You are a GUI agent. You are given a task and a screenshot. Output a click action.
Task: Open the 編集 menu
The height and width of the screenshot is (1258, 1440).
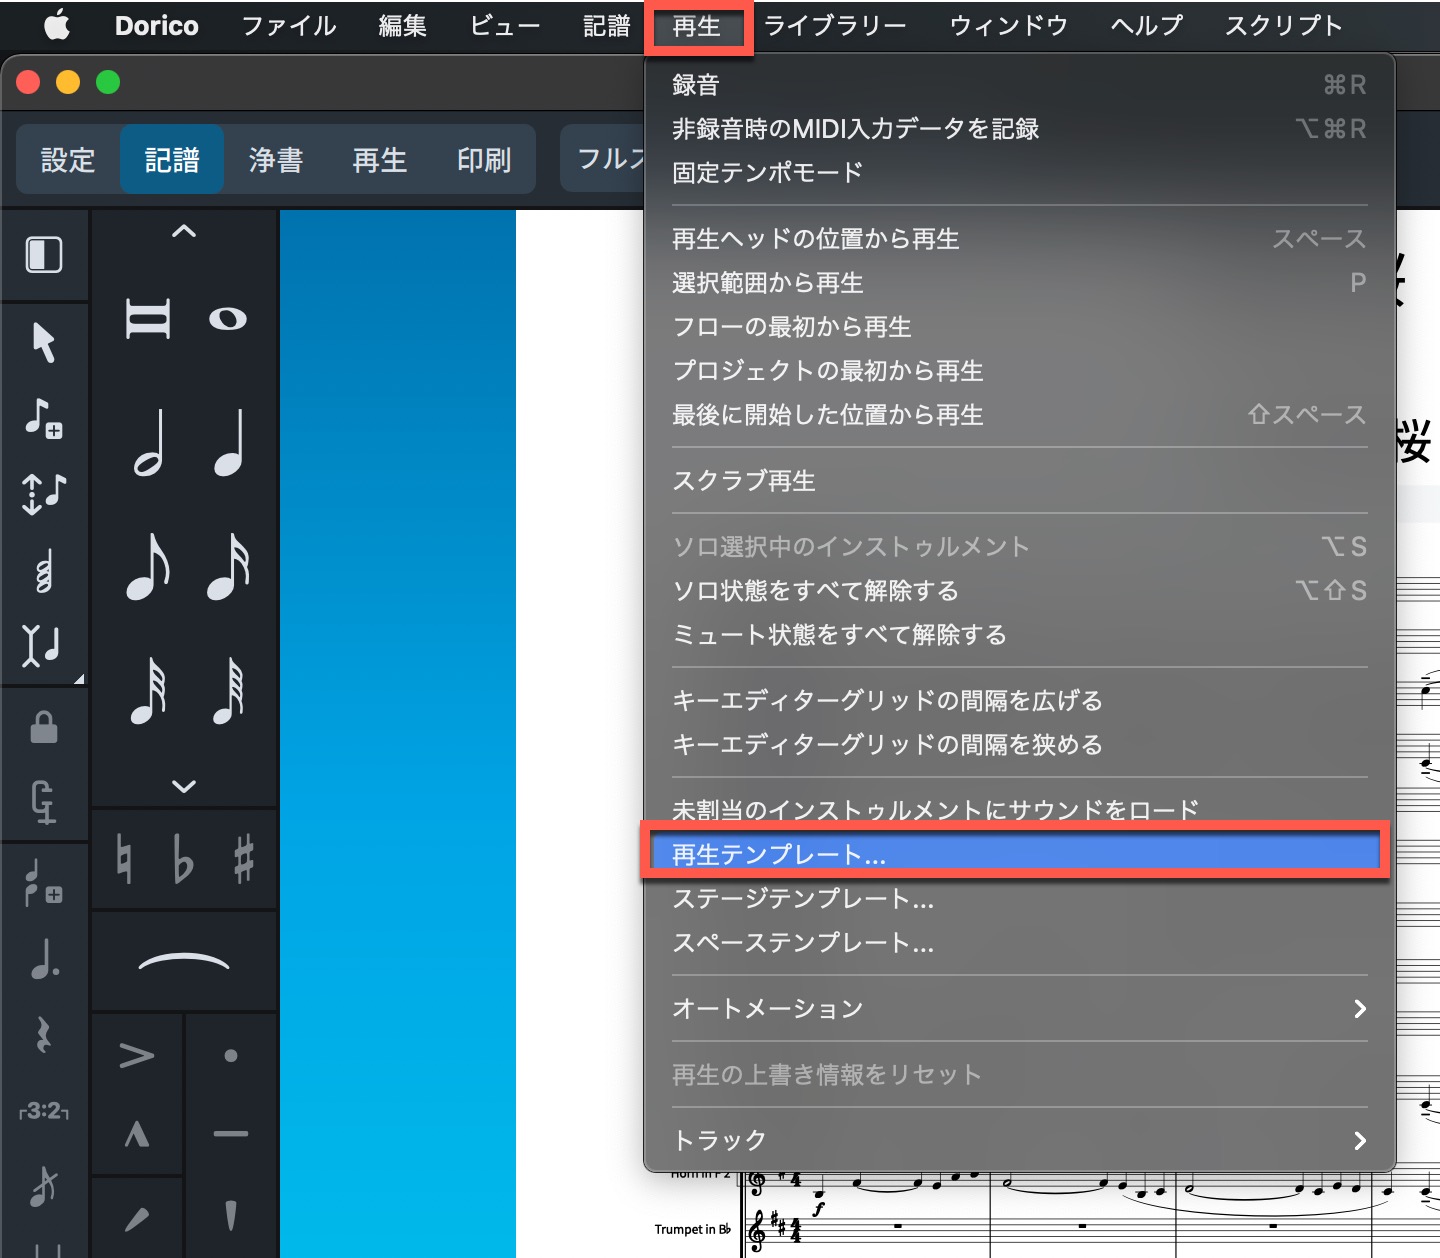[x=403, y=26]
